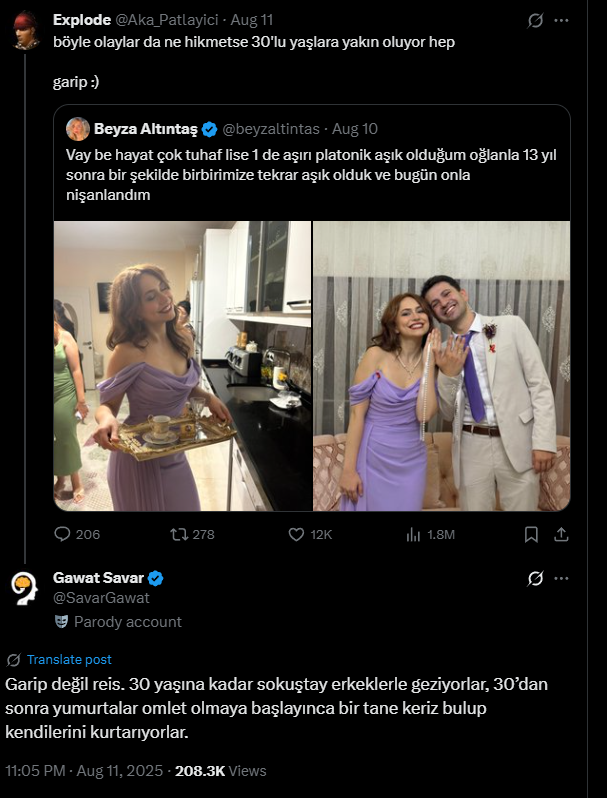Open Beyza Altıntaş's small avatar in quoted post

[78, 129]
